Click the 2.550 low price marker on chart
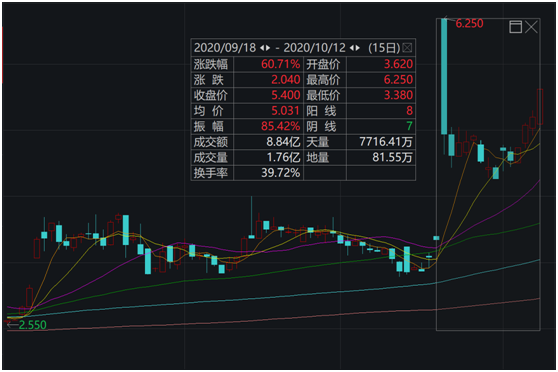Image resolution: width=558 pixels, height=372 pixels. tap(32, 325)
